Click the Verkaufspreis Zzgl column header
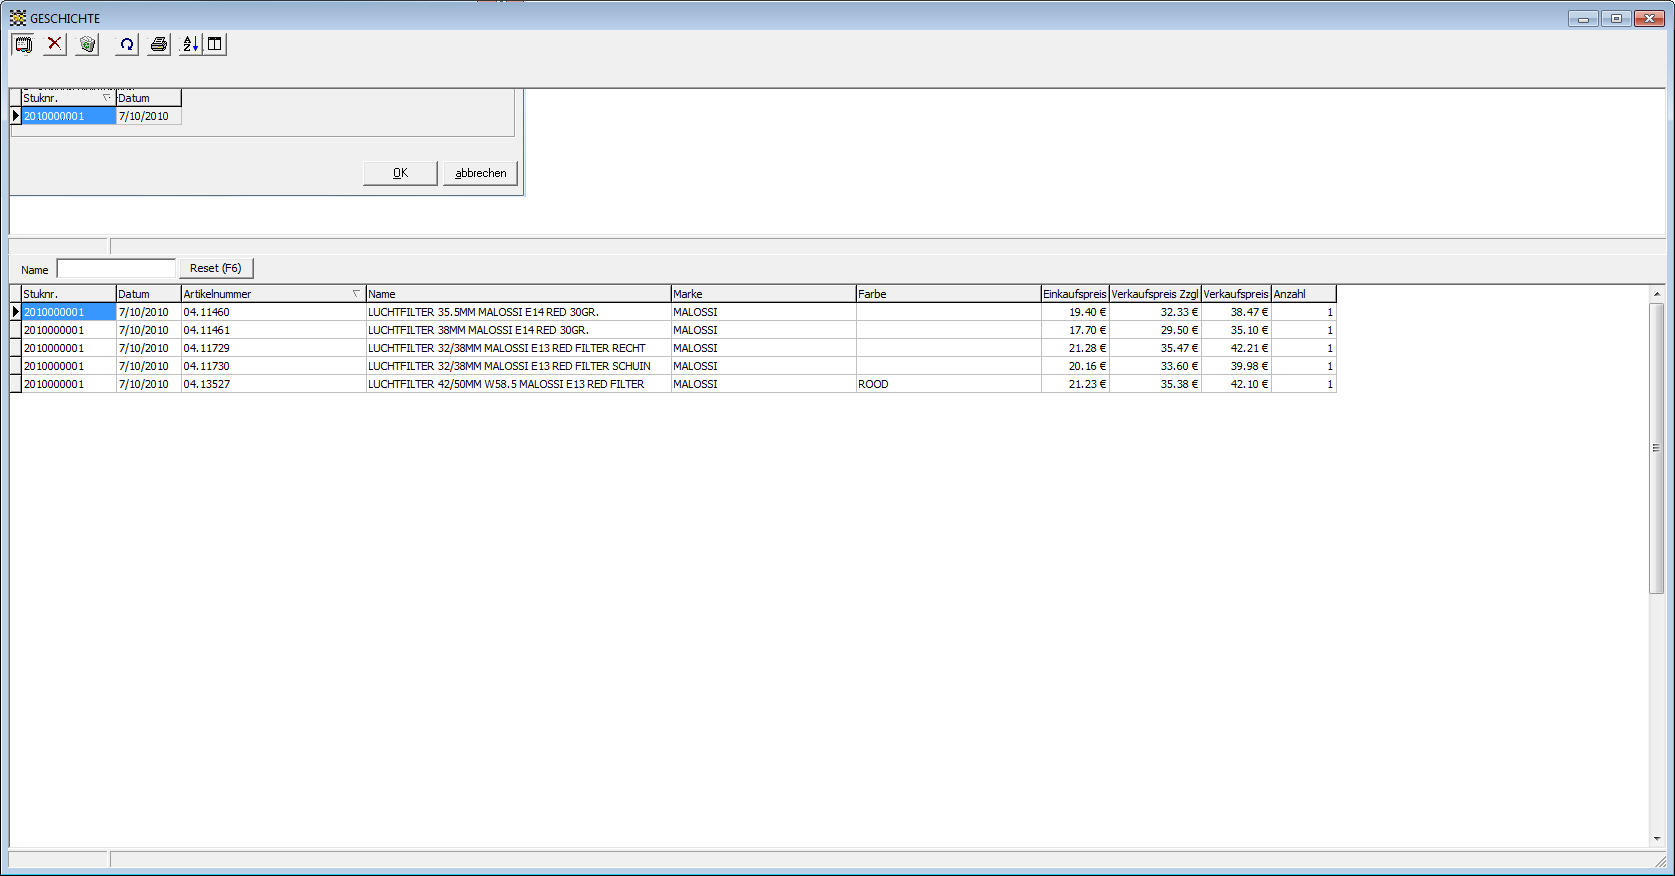This screenshot has width=1675, height=876. pyautogui.click(x=1155, y=294)
